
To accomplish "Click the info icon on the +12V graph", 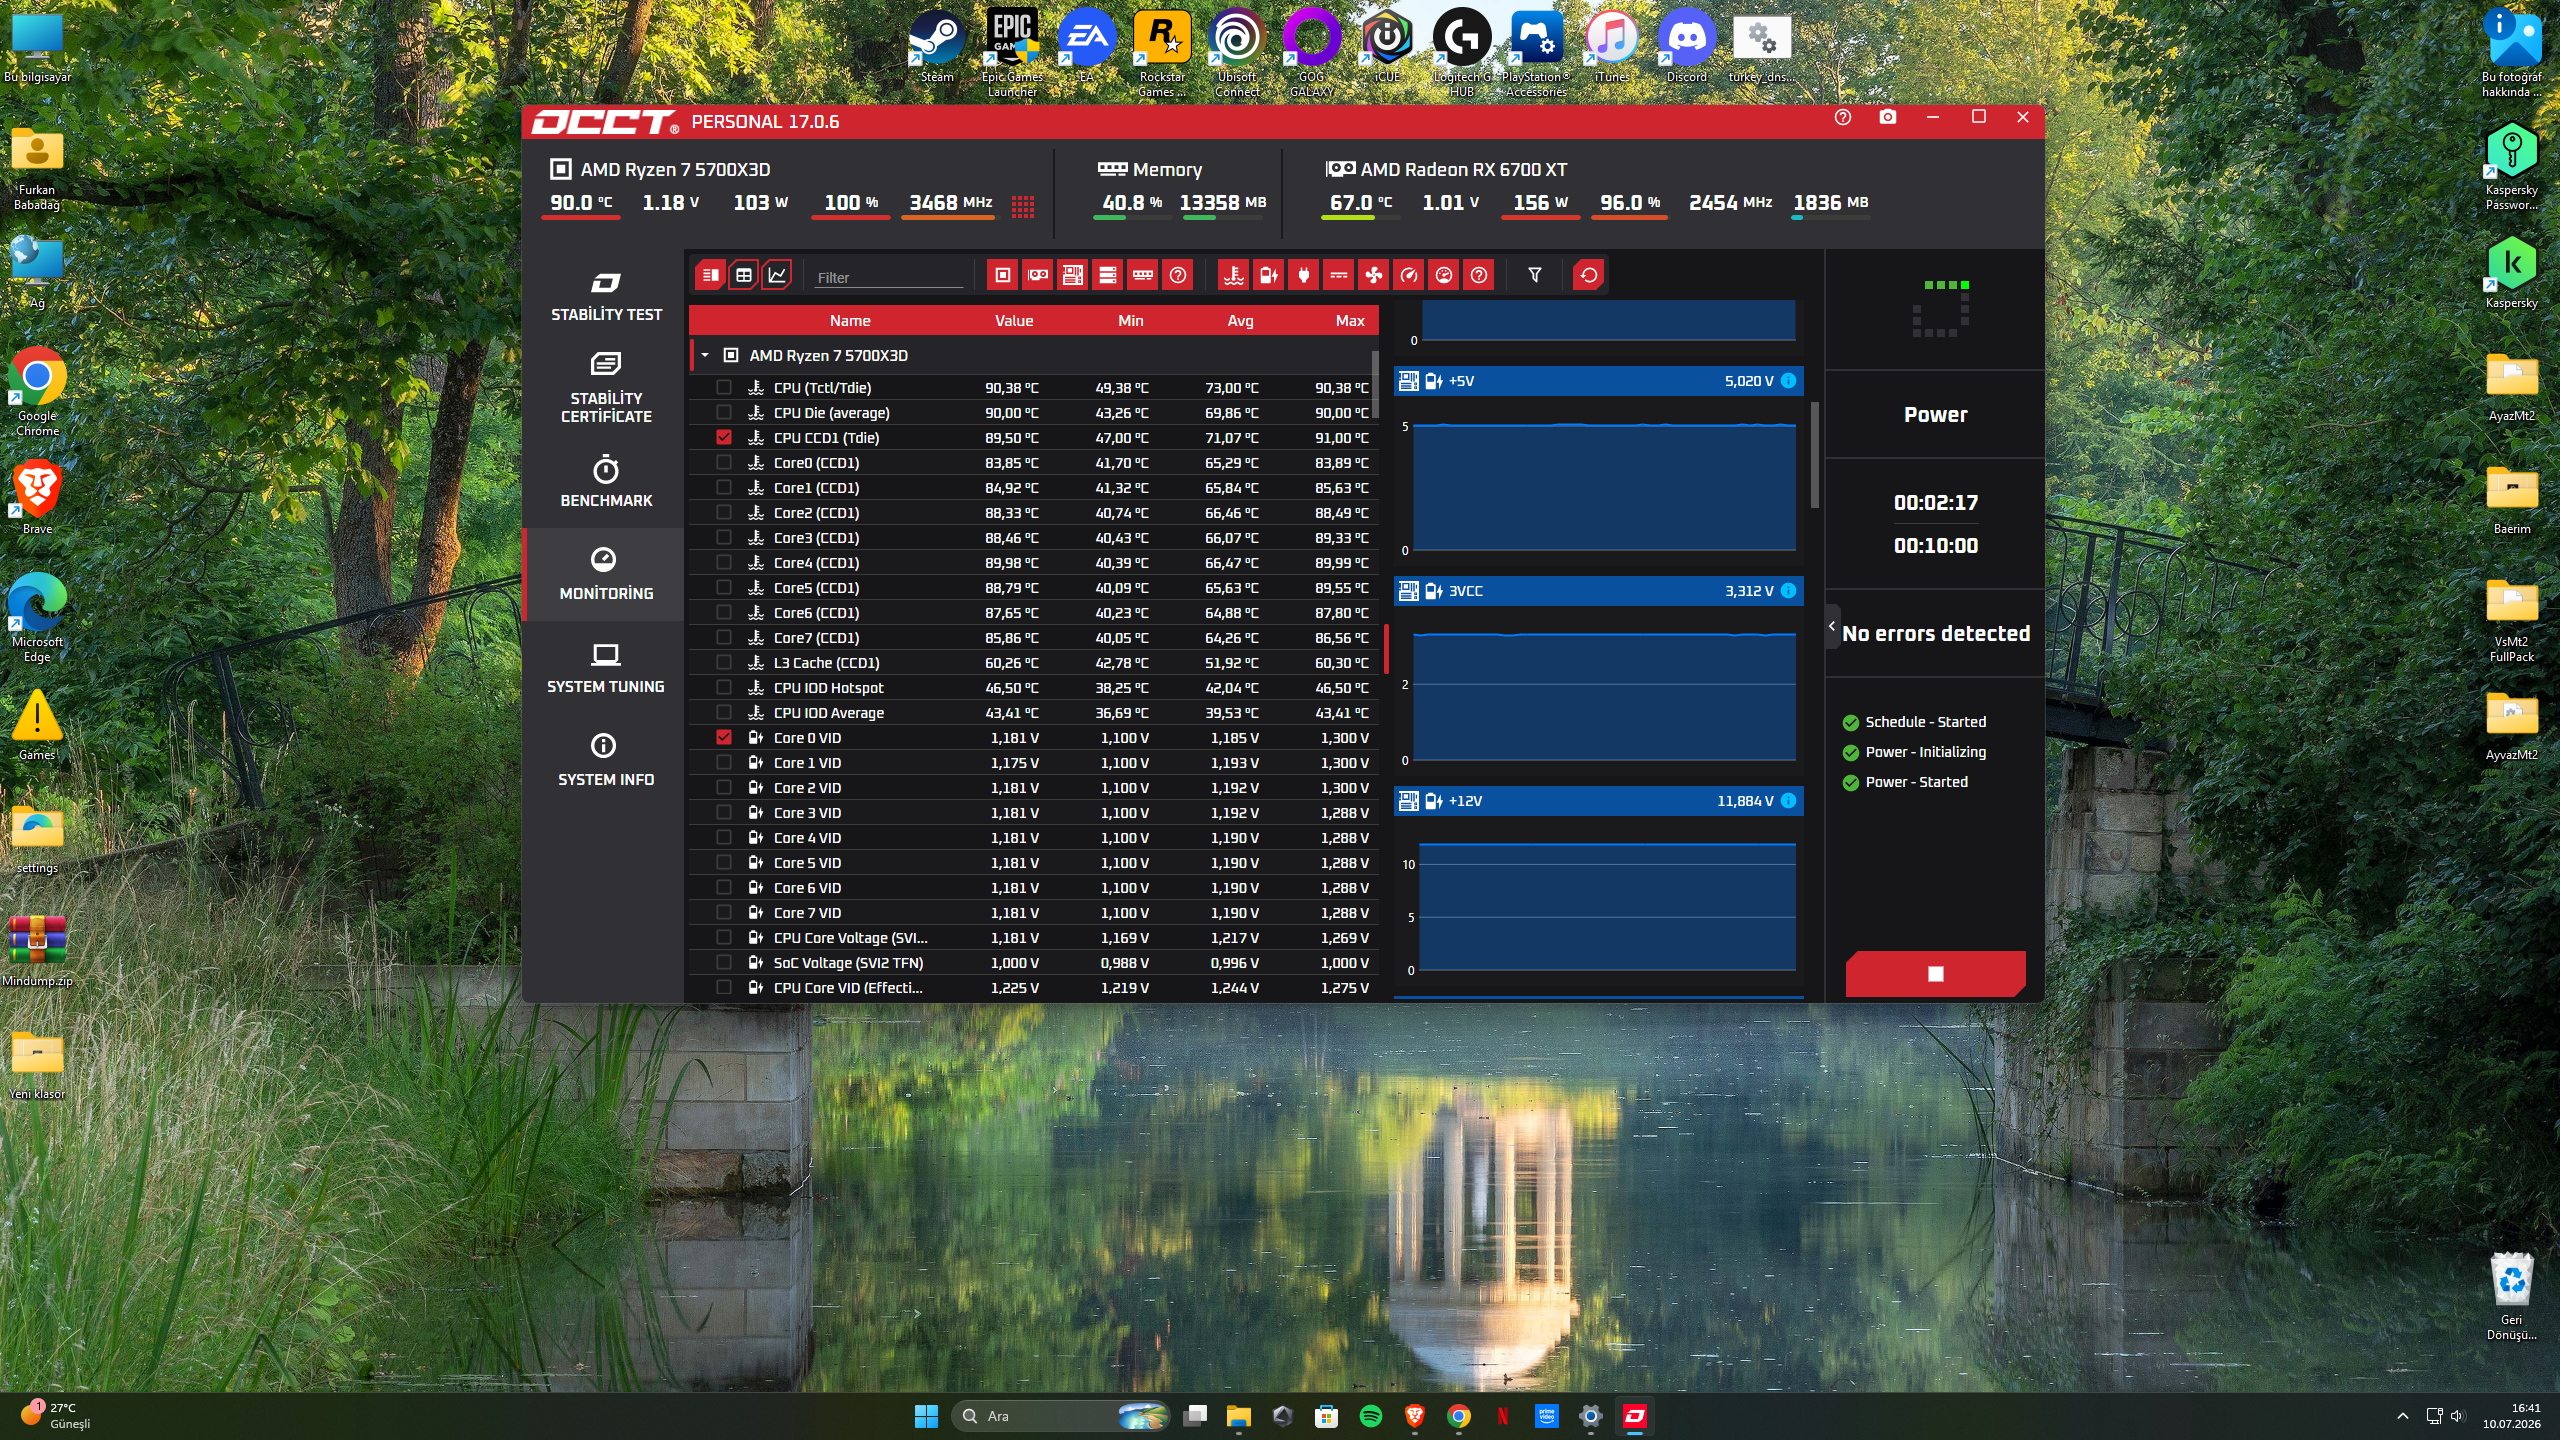I will pos(1789,801).
